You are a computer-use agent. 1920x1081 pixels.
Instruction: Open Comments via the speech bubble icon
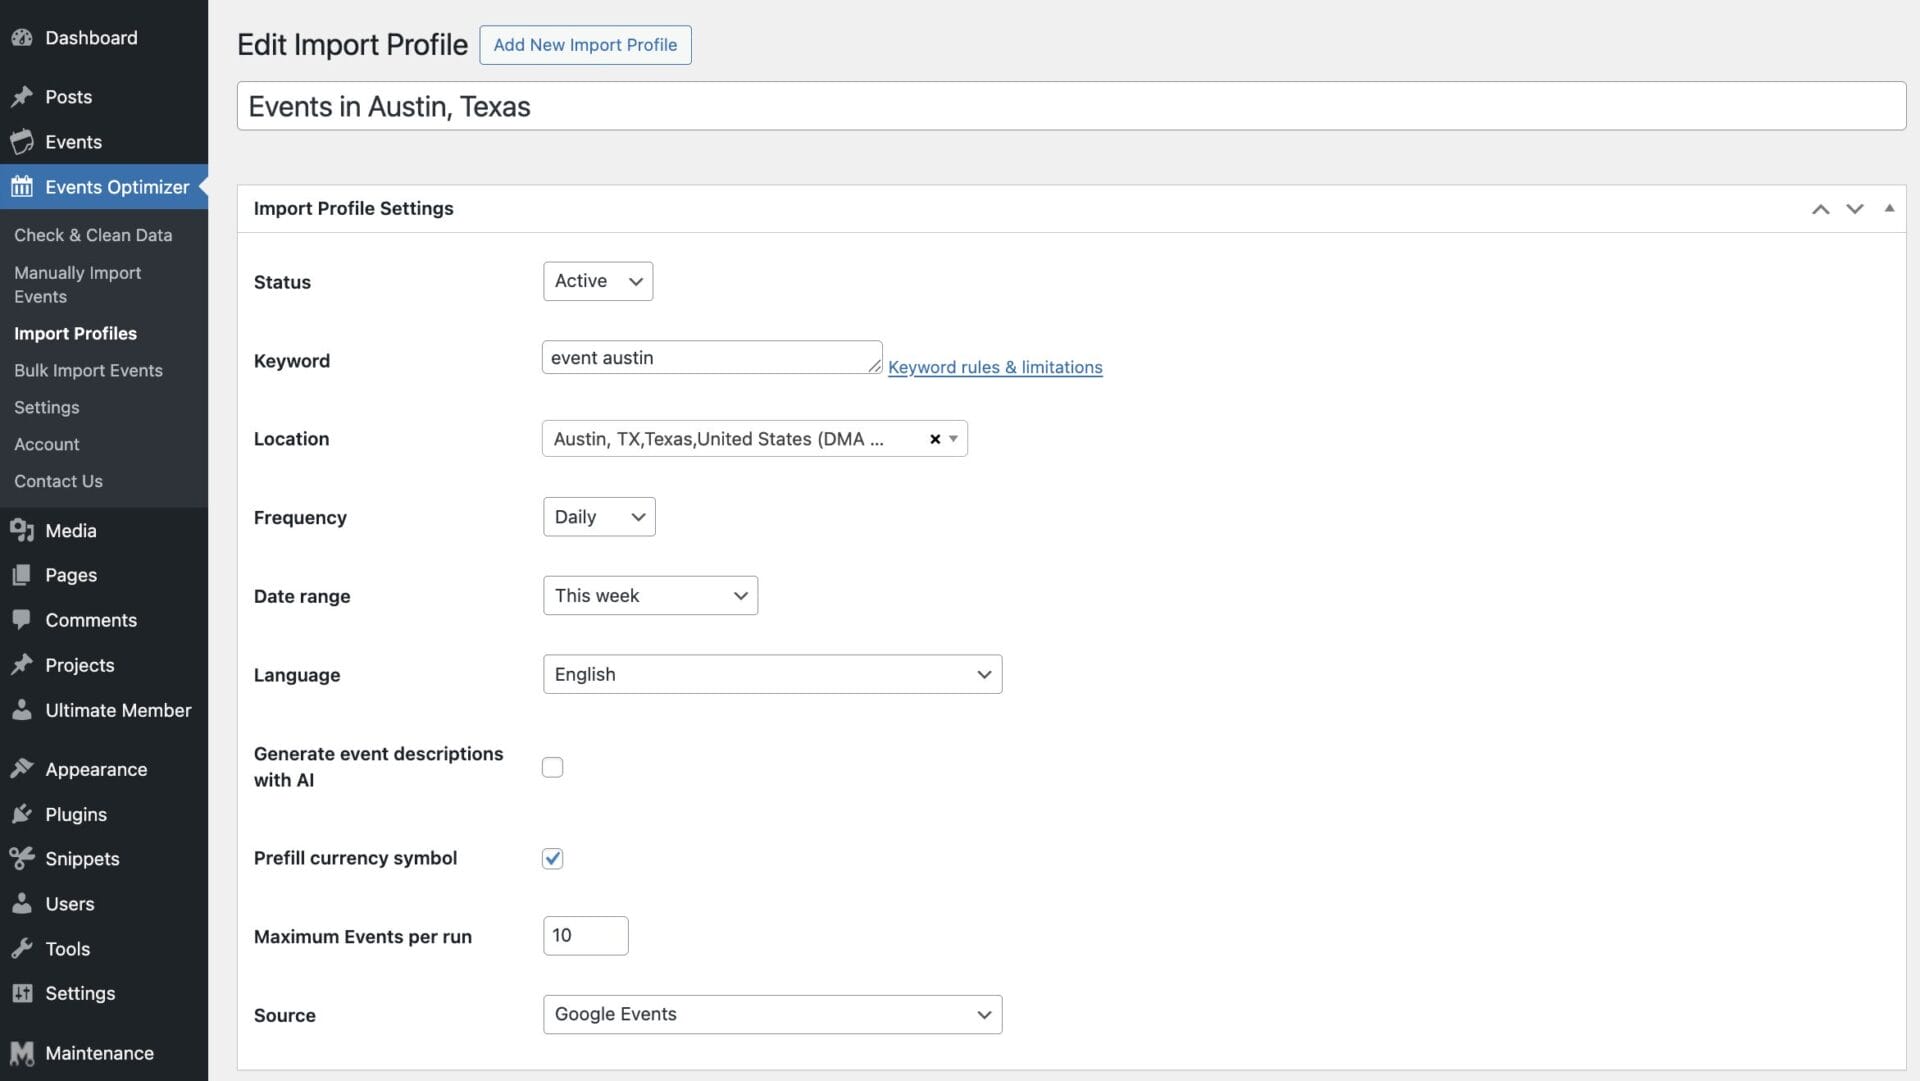pos(23,620)
